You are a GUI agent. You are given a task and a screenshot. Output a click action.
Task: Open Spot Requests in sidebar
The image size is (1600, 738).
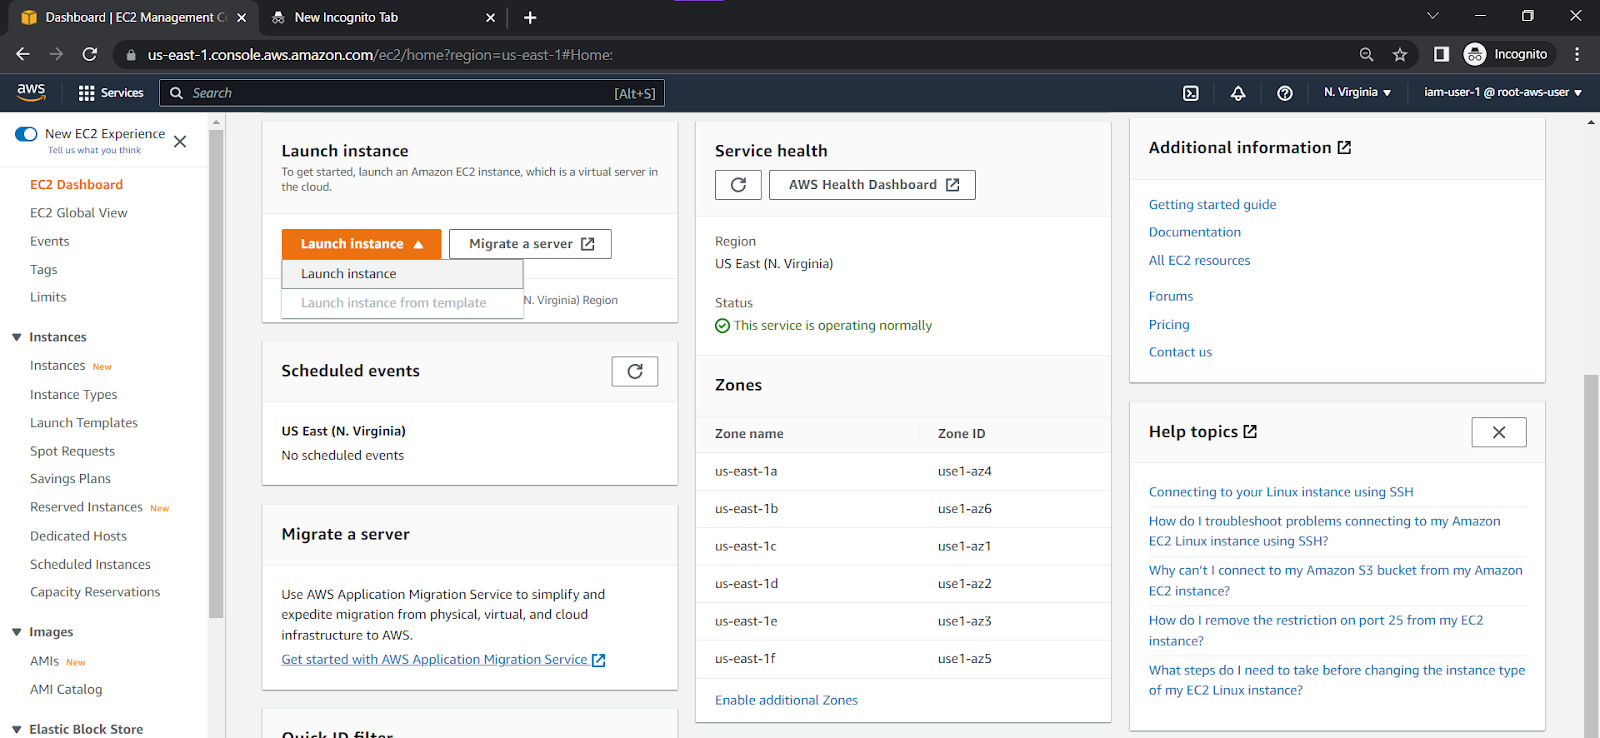(72, 451)
